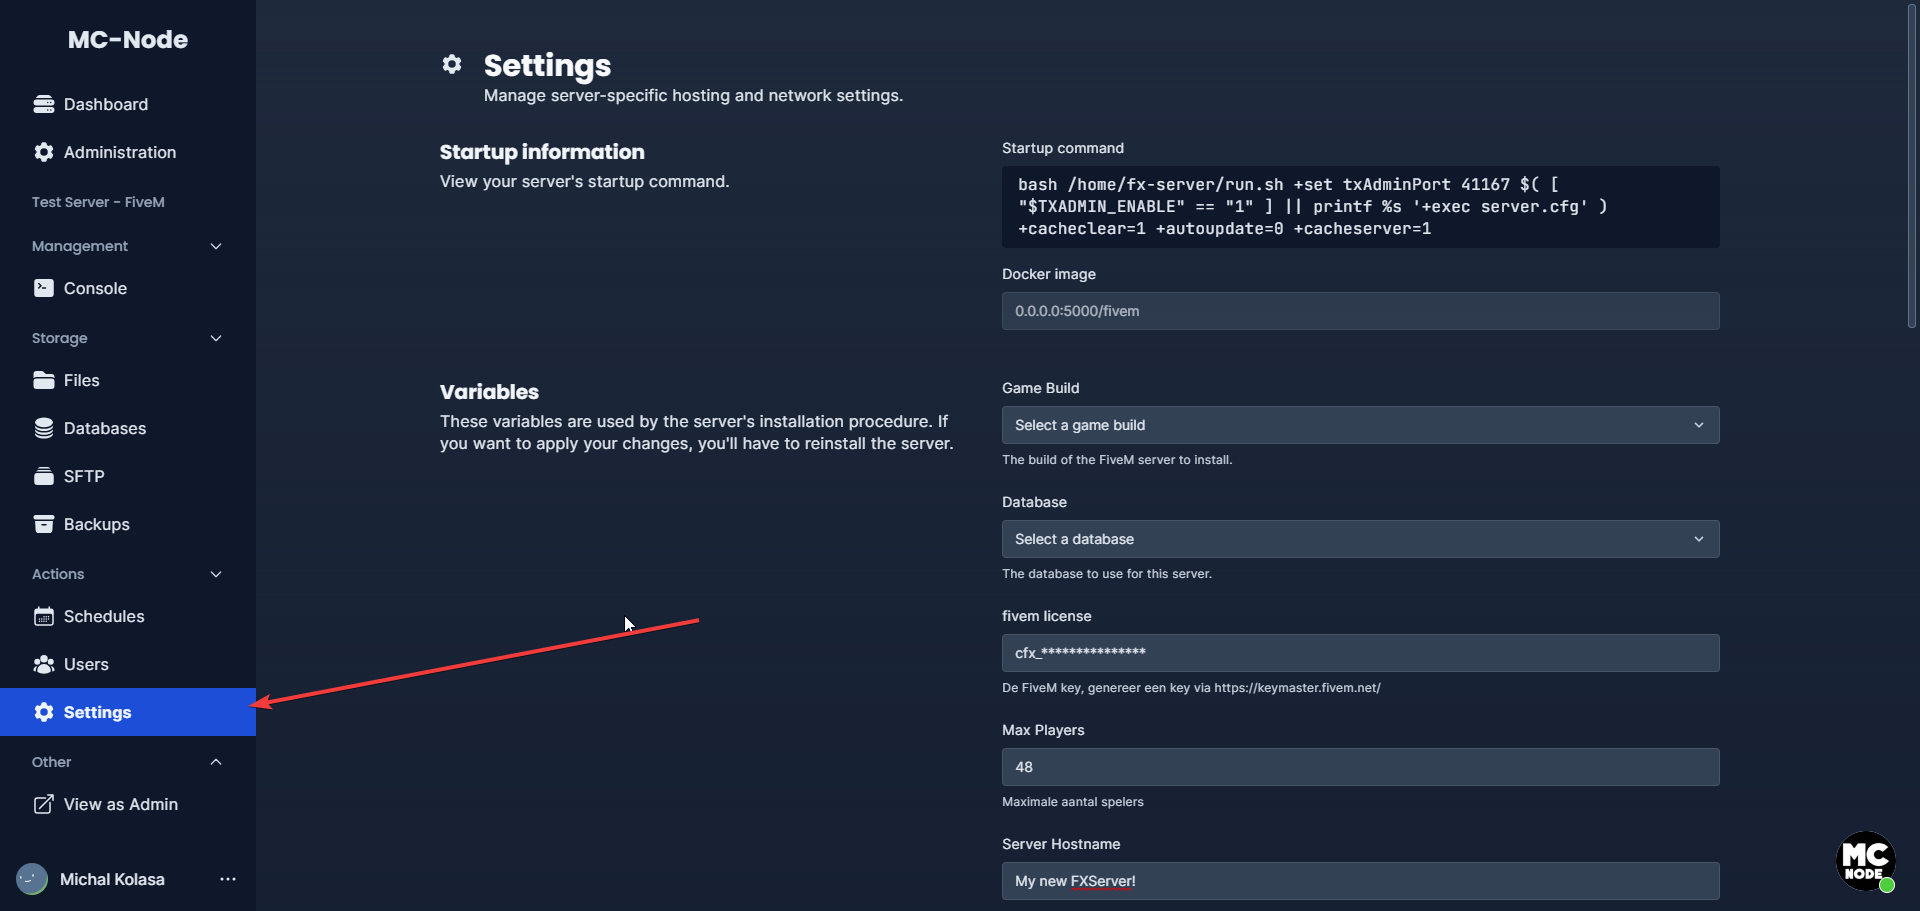Click the MC-Node logo title
The height and width of the screenshot is (911, 1920).
click(128, 39)
